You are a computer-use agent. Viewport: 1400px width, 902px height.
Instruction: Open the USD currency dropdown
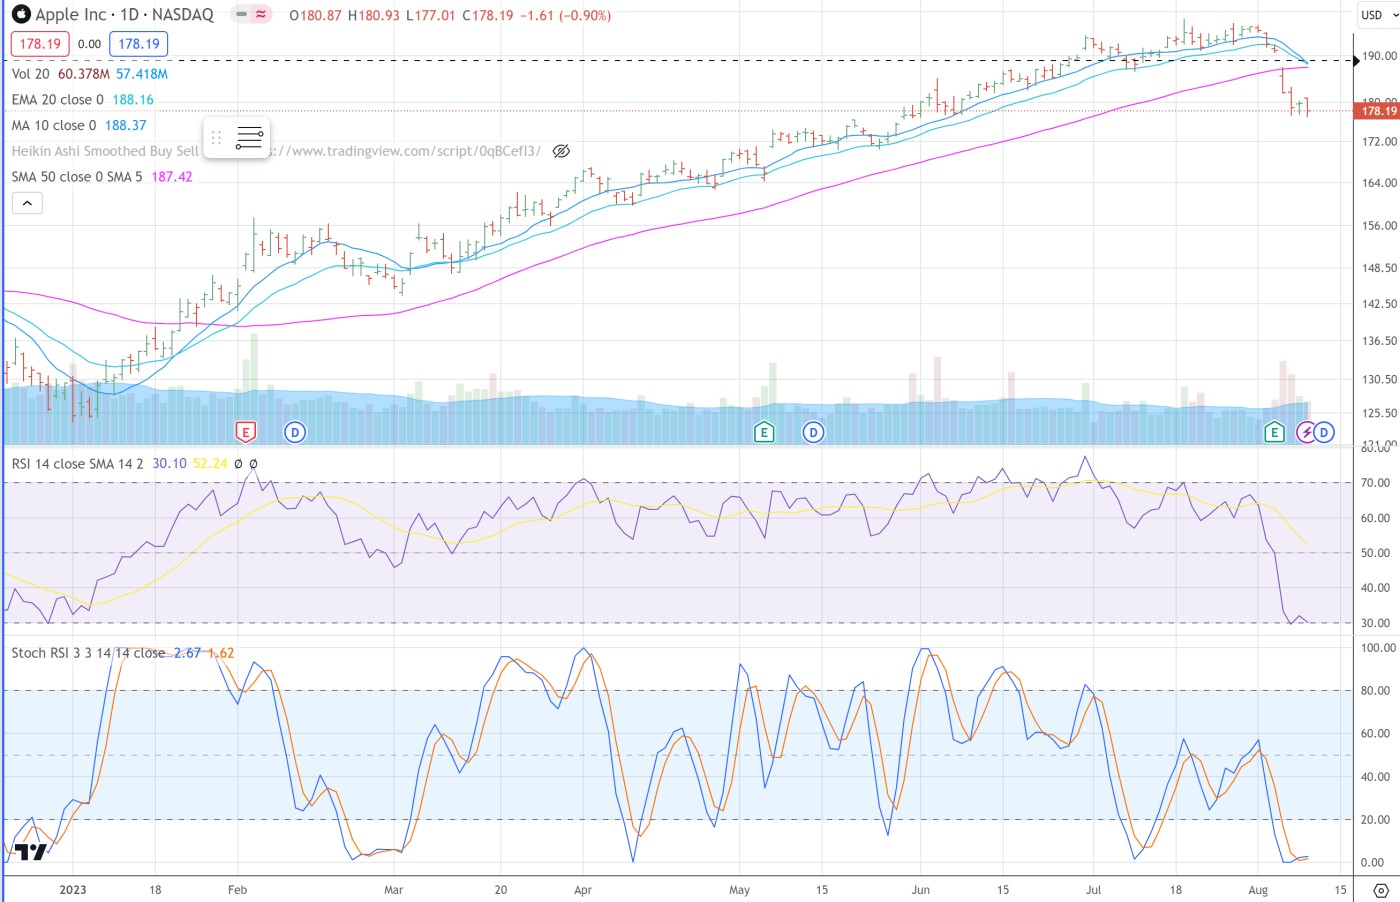(1379, 15)
